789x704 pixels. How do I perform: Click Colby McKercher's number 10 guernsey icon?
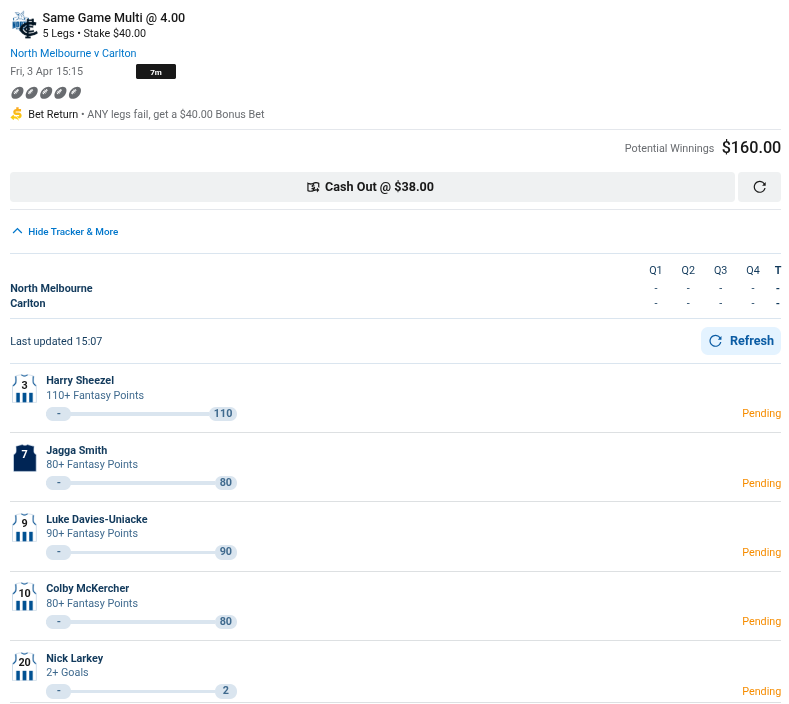pyautogui.click(x=24, y=597)
